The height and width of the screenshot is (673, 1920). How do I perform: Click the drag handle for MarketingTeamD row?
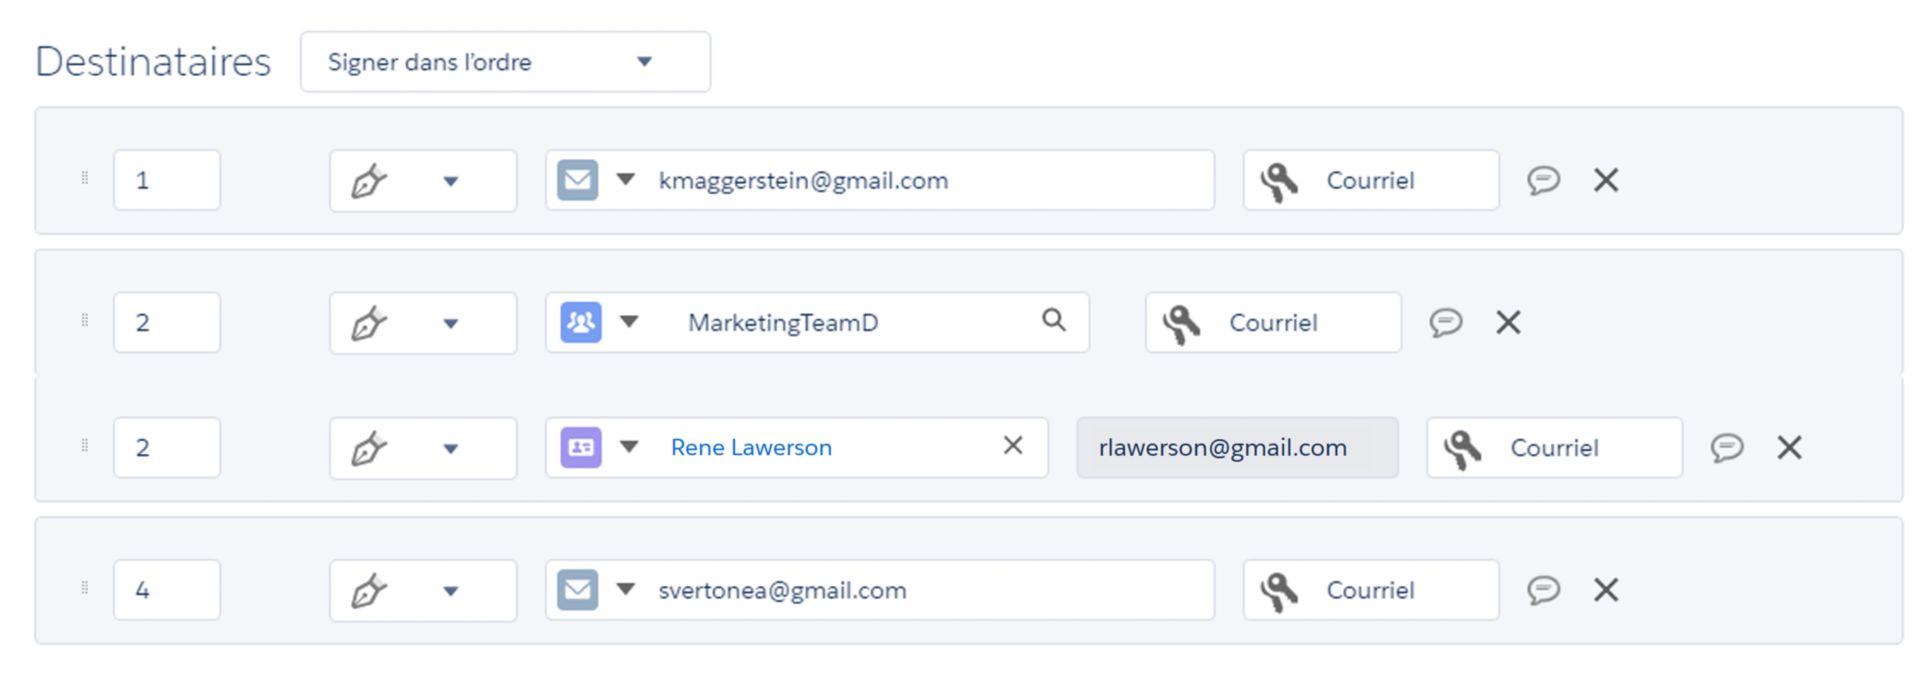coord(85,320)
